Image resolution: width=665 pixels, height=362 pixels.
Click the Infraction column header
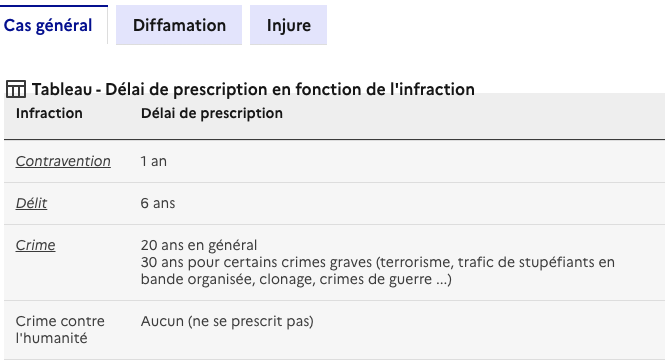pos(49,114)
